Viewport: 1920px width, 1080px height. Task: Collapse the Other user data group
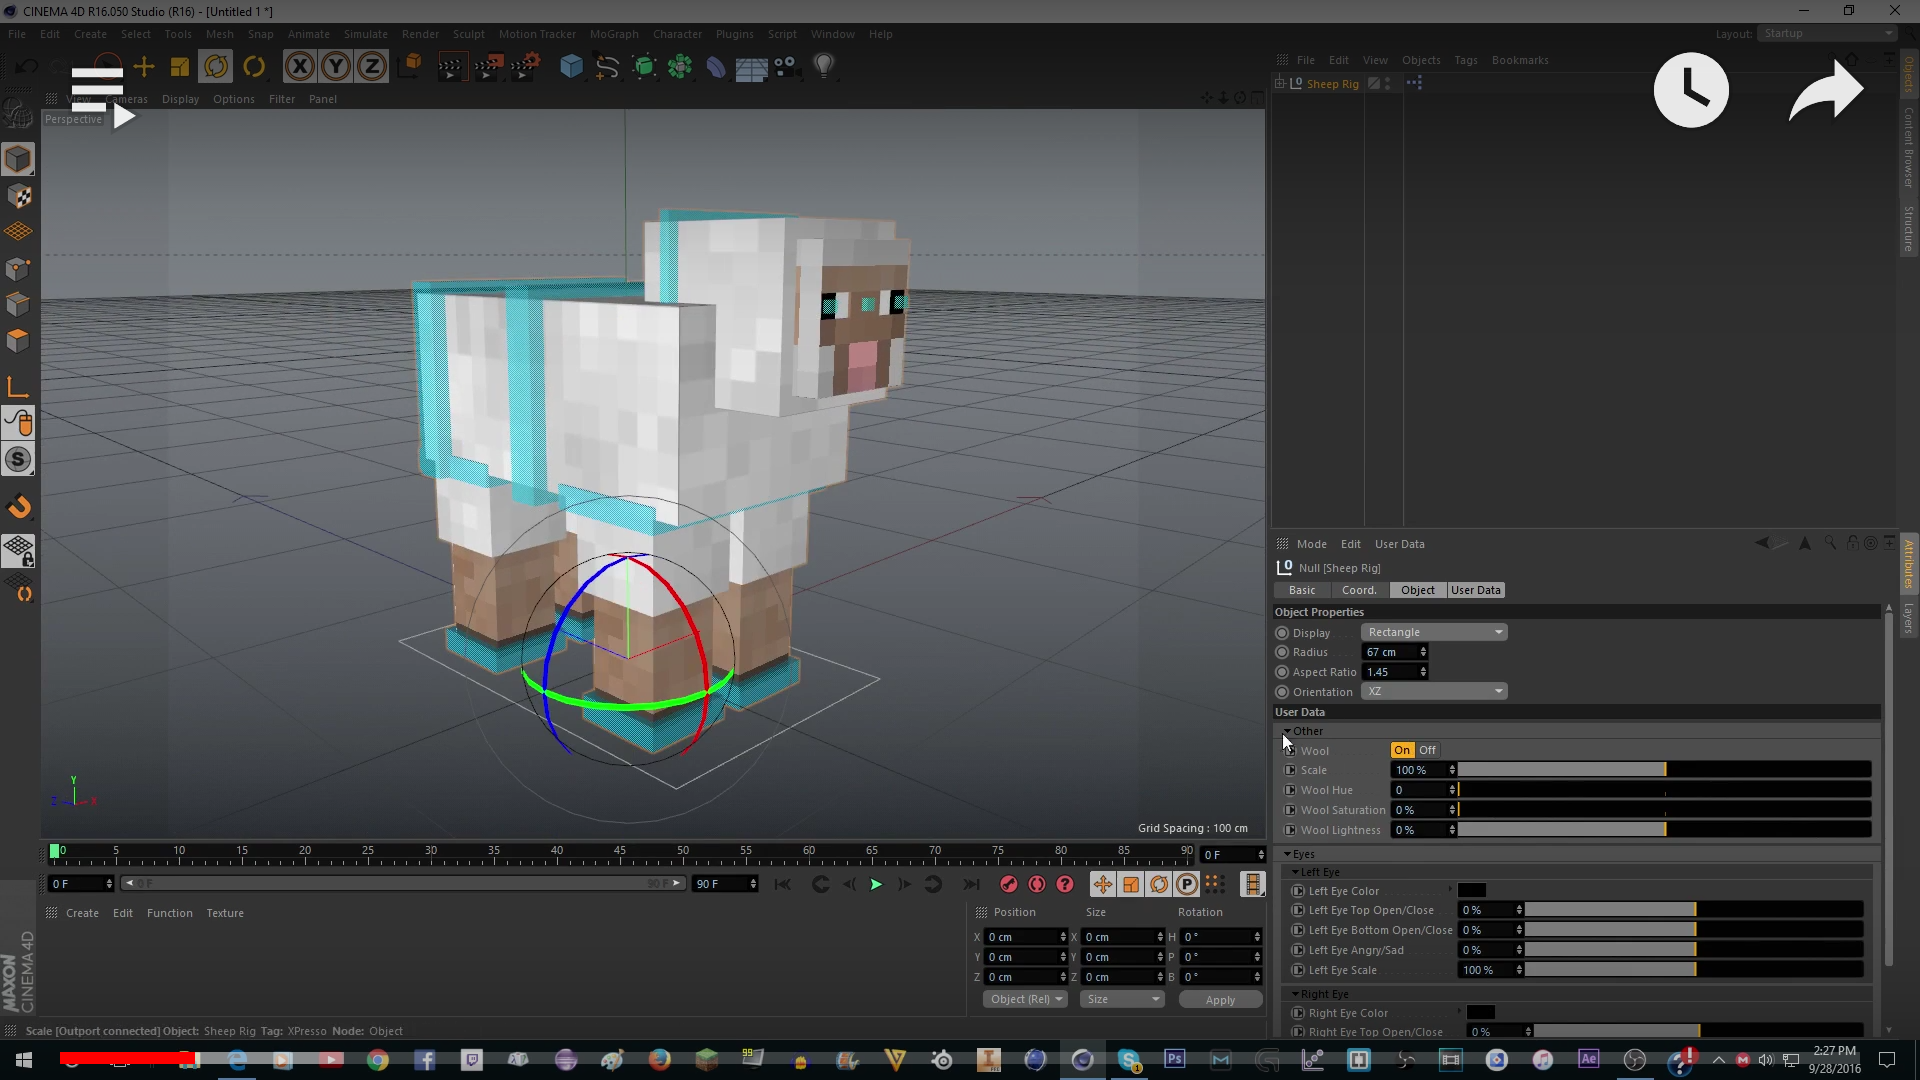(1287, 731)
